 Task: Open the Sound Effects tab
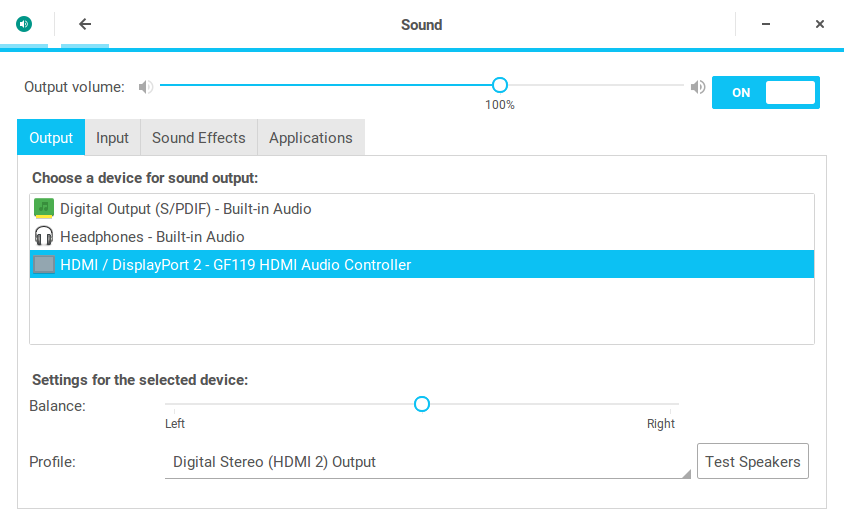coord(198,138)
